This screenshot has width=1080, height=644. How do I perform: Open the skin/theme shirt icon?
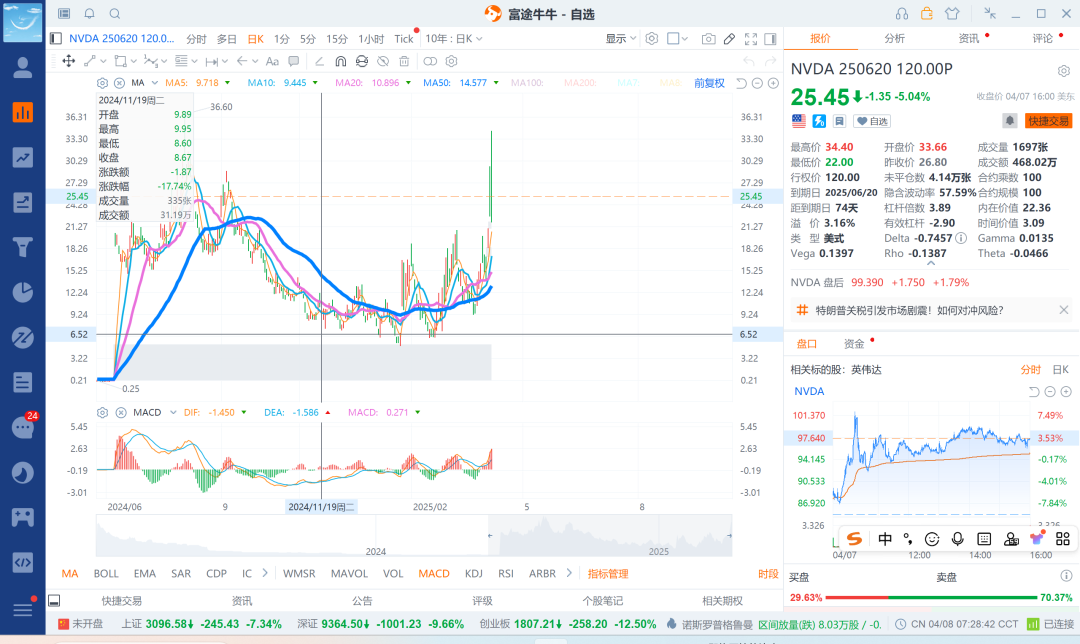click(x=952, y=13)
